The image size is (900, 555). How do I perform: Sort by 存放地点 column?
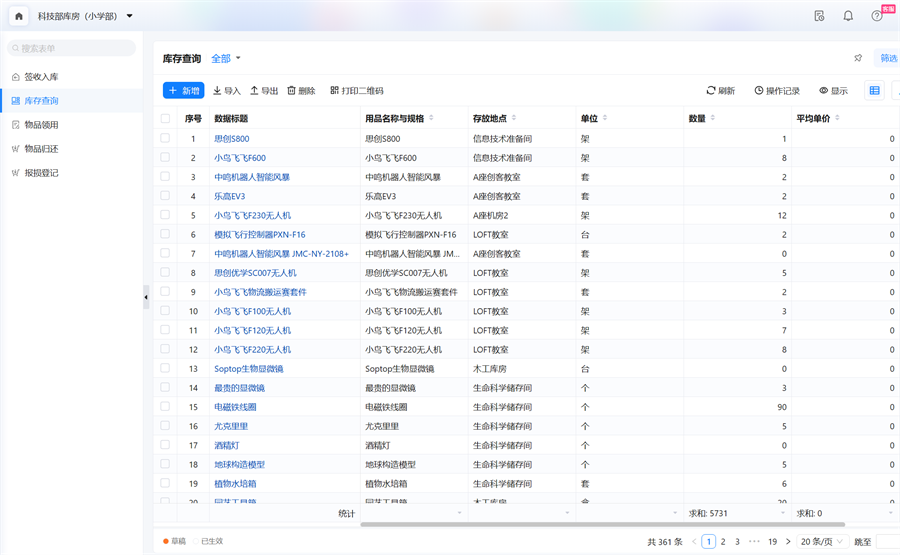pyautogui.click(x=514, y=118)
